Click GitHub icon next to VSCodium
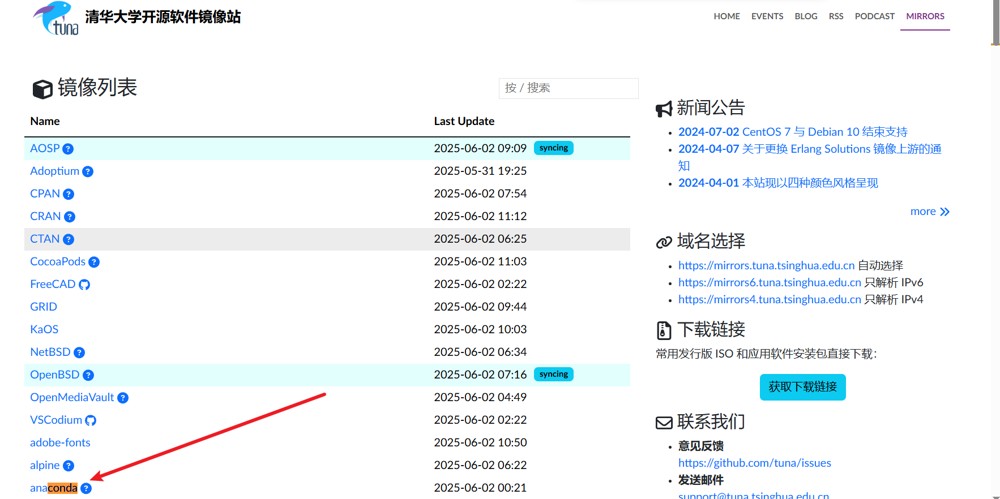The image size is (1000, 499). pyautogui.click(x=91, y=421)
